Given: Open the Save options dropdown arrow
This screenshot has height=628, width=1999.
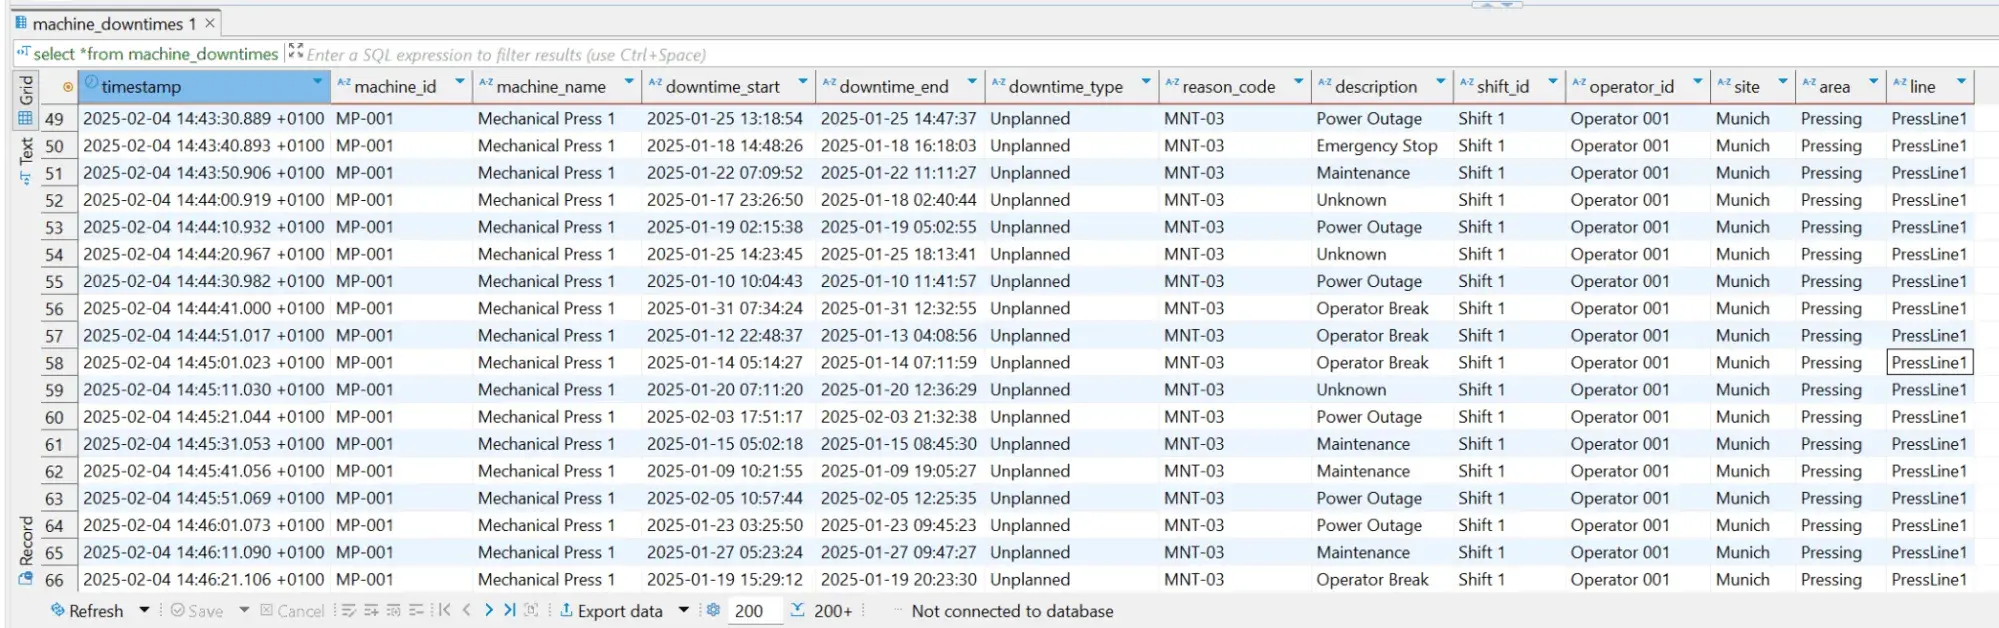Looking at the screenshot, I should (244, 610).
